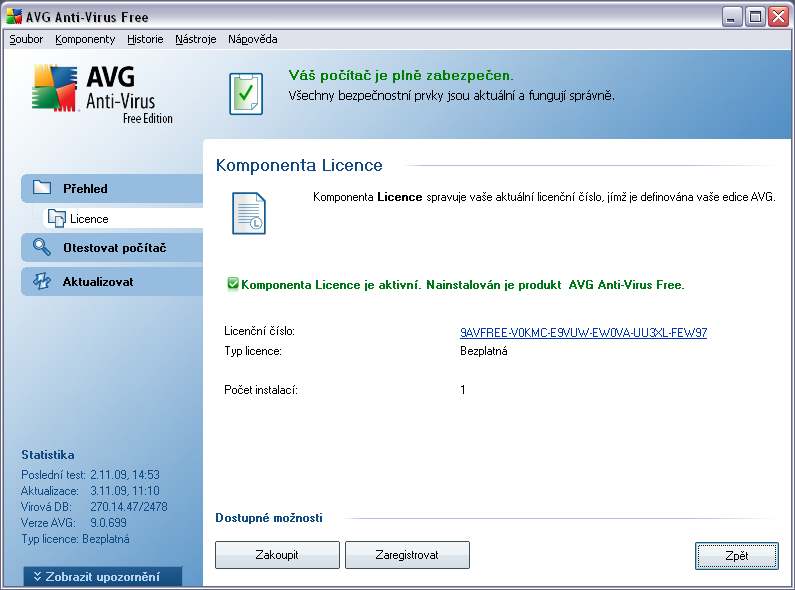Click the Aktualizovat update arrows icon
Viewport: 795px width, 590px height.
click(x=42, y=281)
